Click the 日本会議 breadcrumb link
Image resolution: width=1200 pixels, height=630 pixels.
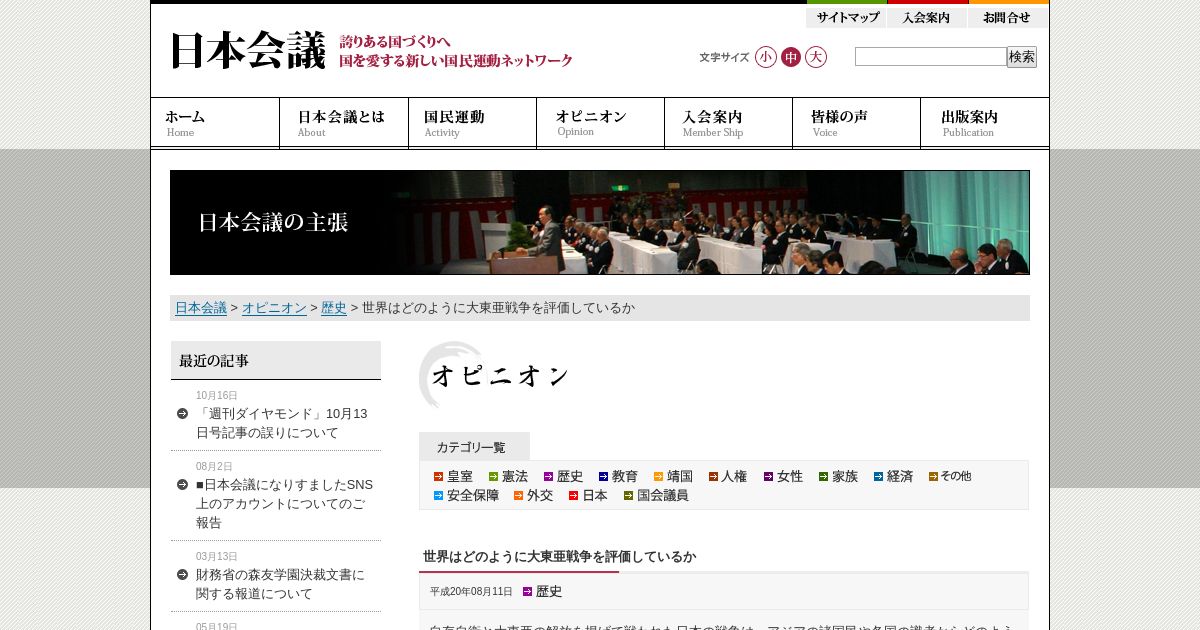[x=201, y=308]
